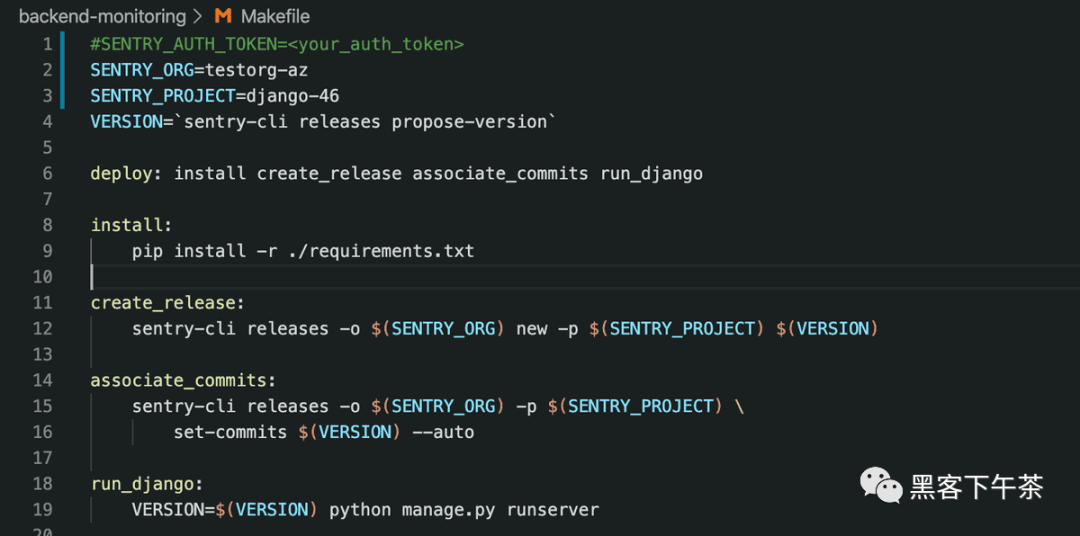Click the trailing backslash on line 15
The height and width of the screenshot is (536, 1080).
click(740, 406)
